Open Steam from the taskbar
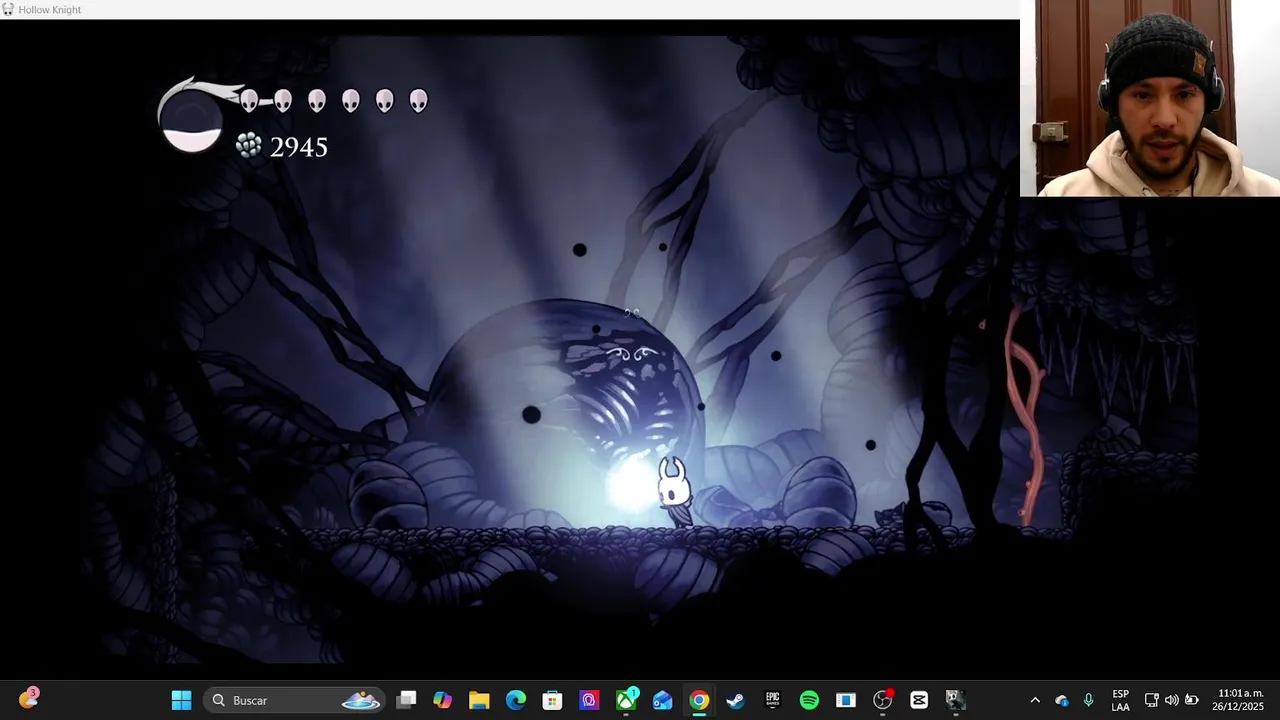 click(x=736, y=700)
